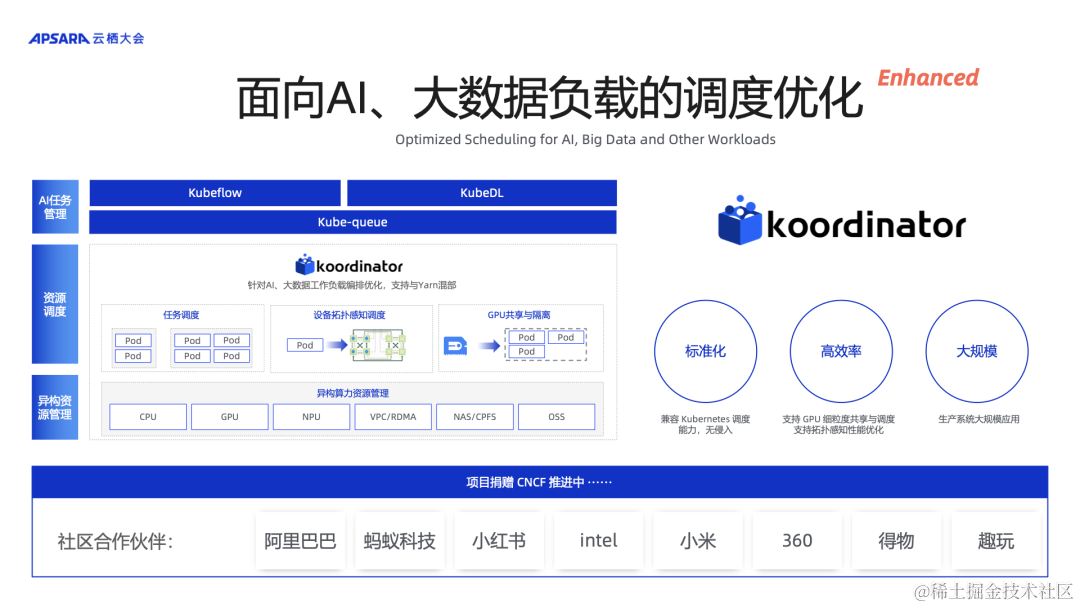Select the Kubeflow bar
The image size is (1080, 608).
[215, 193]
